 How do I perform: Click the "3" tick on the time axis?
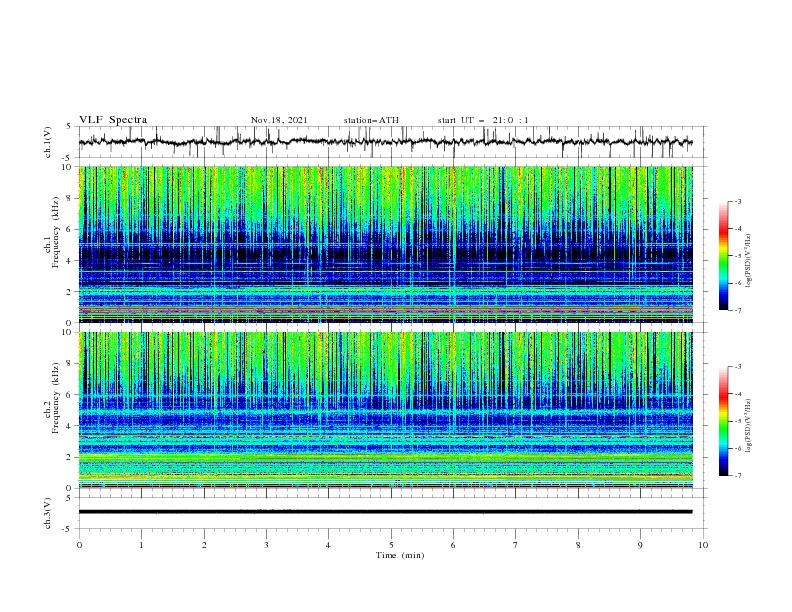click(266, 545)
